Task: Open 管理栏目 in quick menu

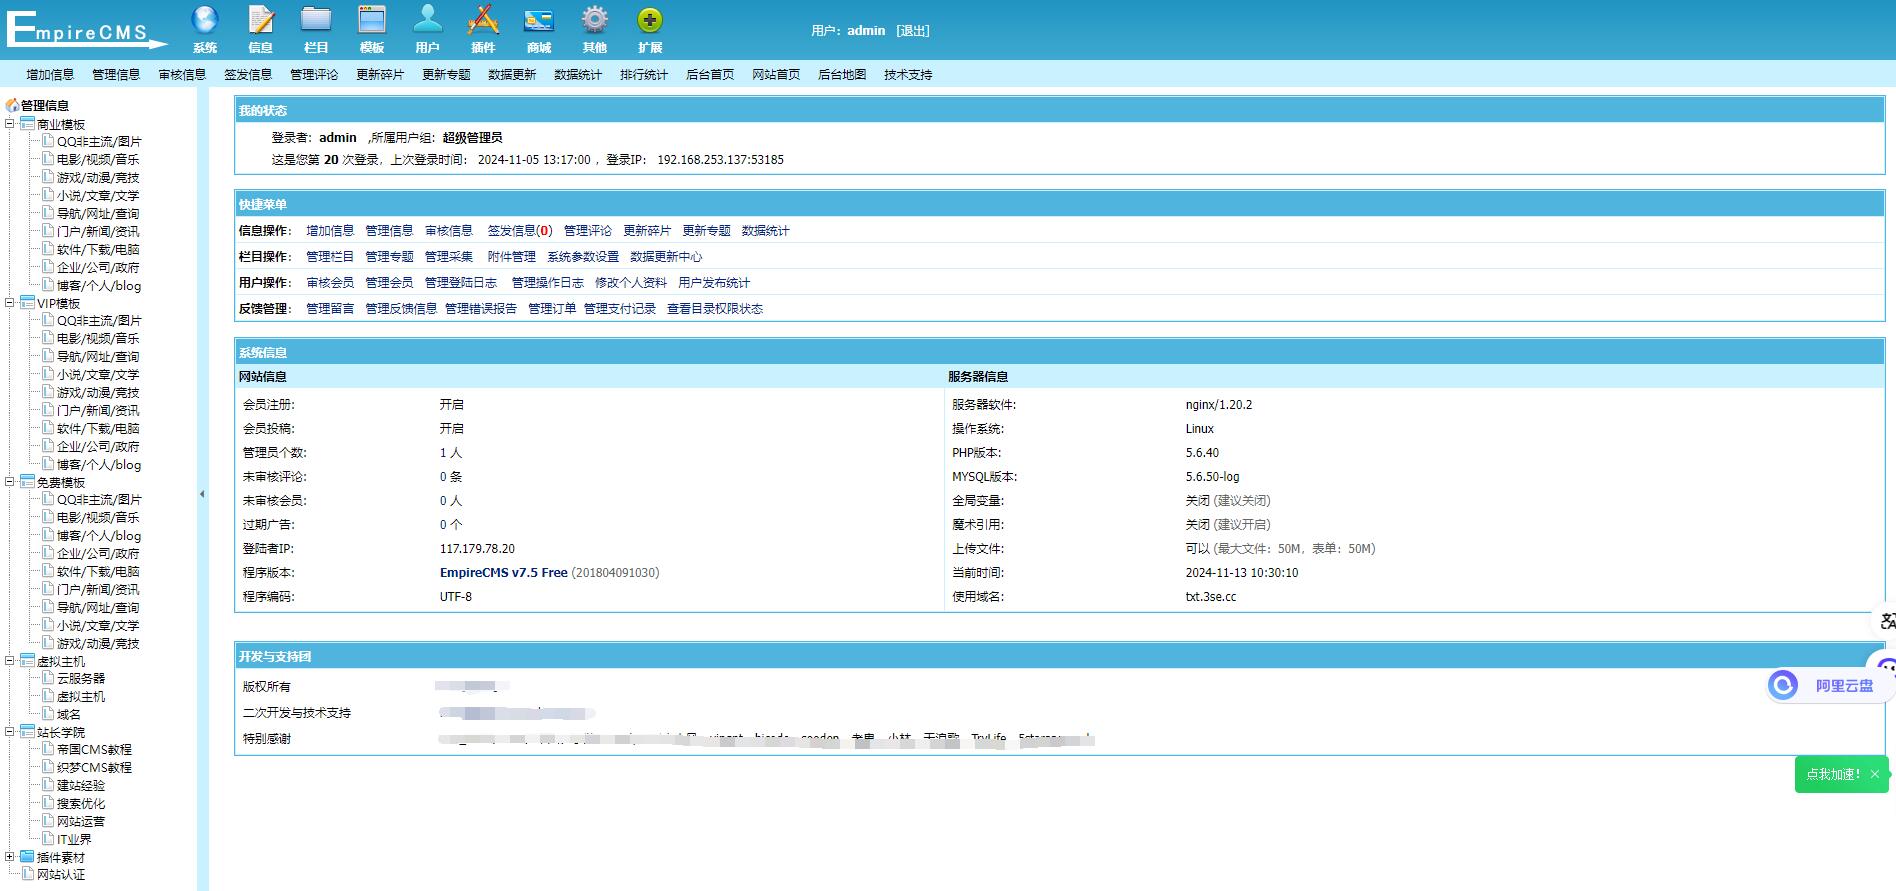Action: [330, 257]
